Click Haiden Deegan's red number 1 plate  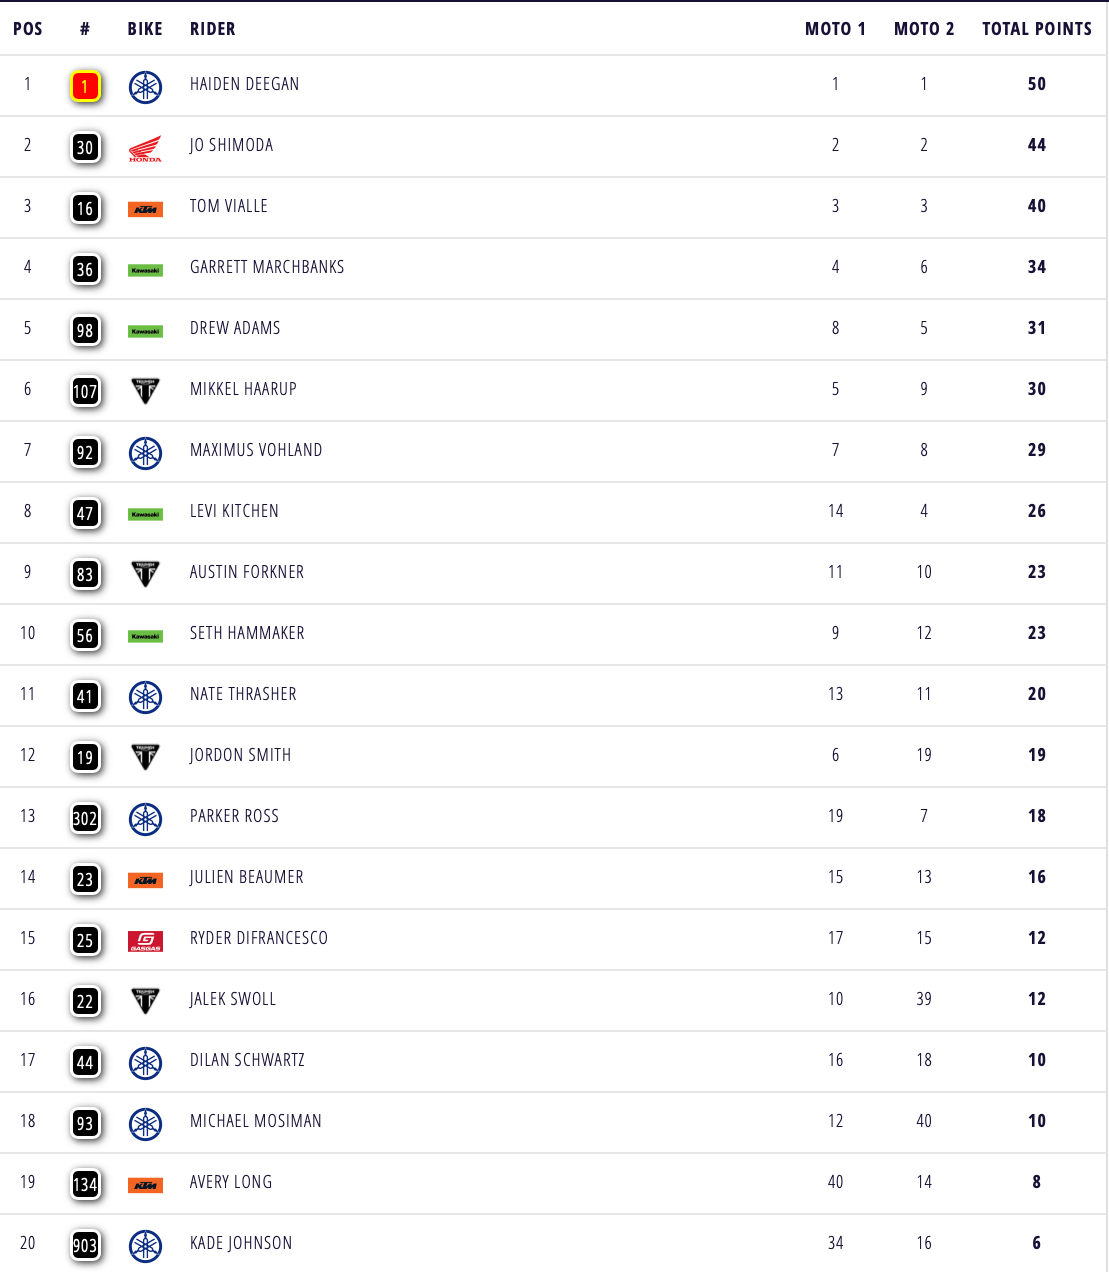tap(85, 86)
